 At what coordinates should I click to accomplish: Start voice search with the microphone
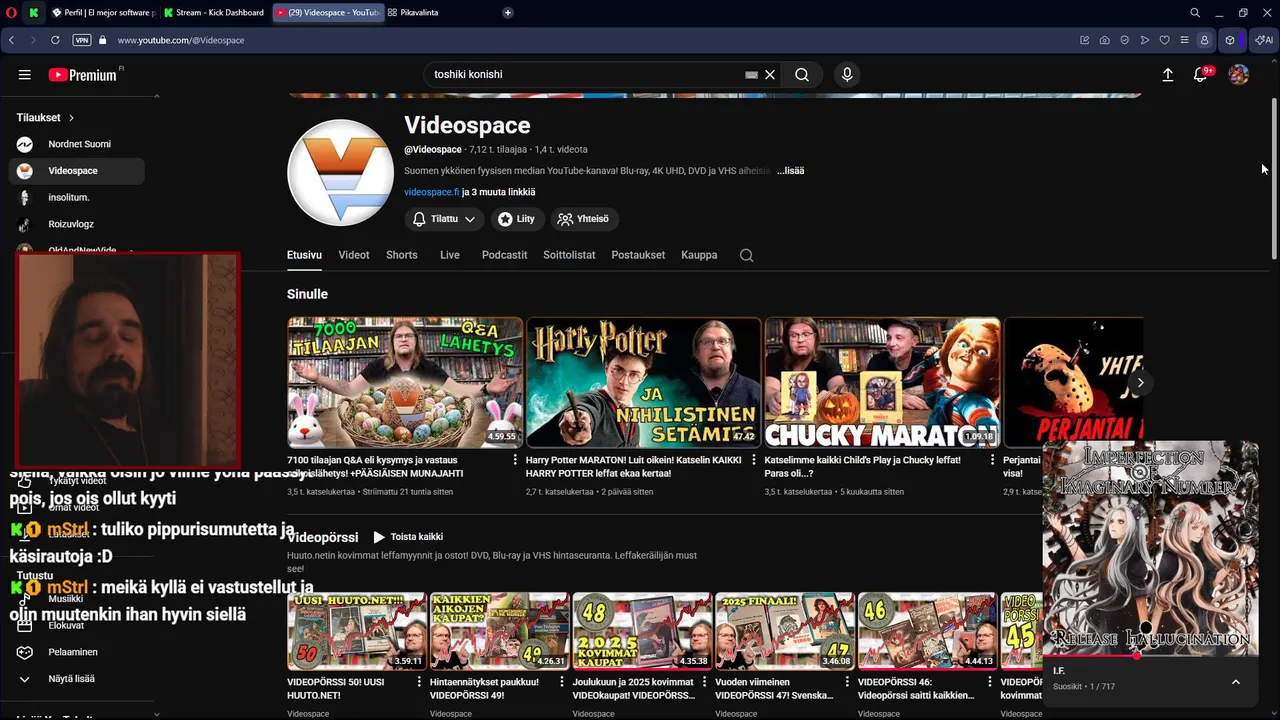pos(847,75)
